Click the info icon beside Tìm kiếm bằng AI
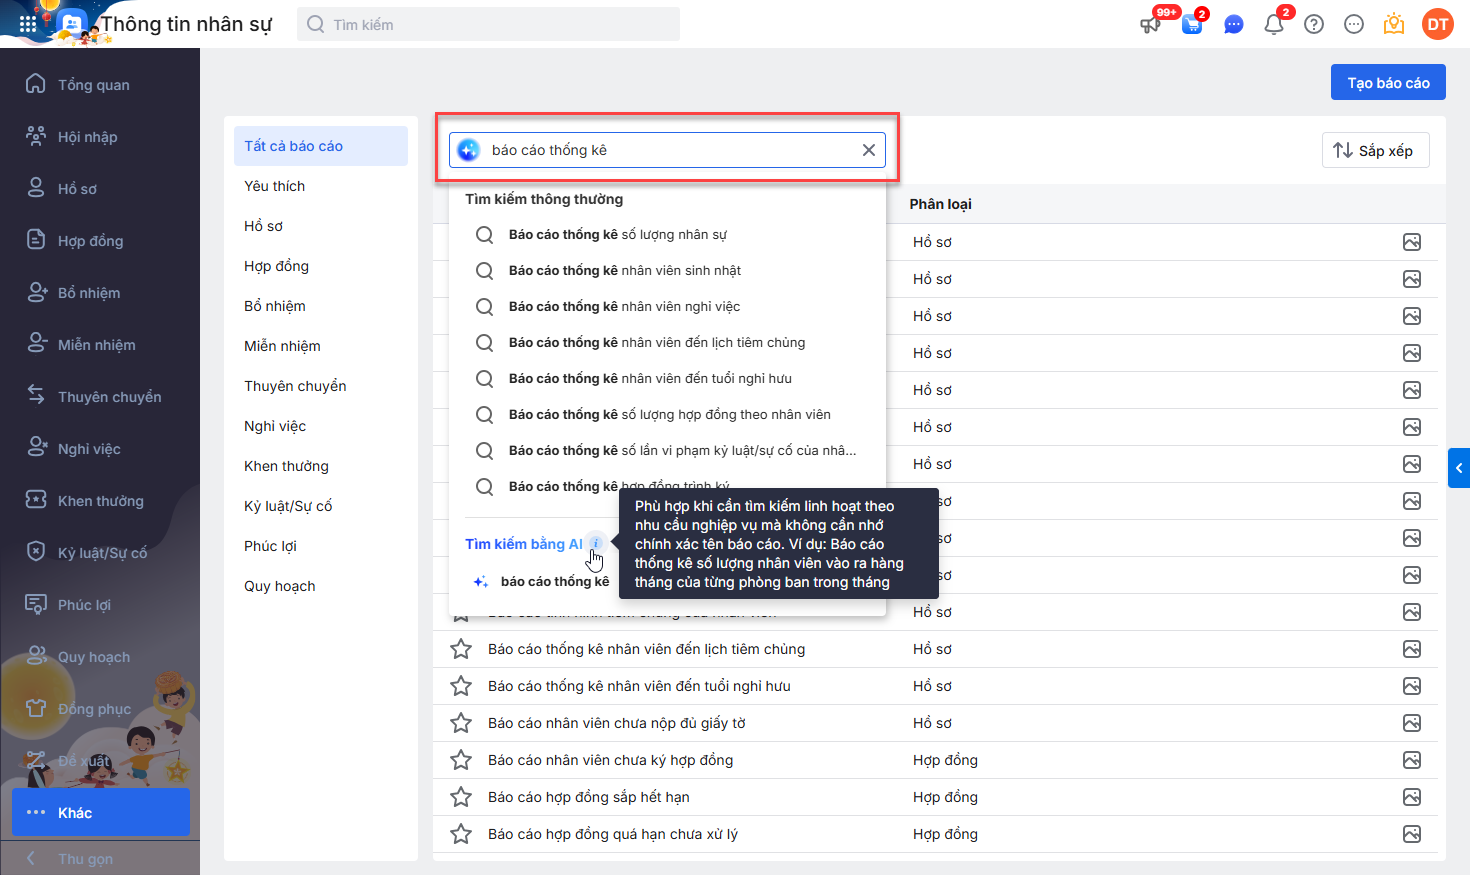This screenshot has height=875, width=1470. [x=595, y=543]
